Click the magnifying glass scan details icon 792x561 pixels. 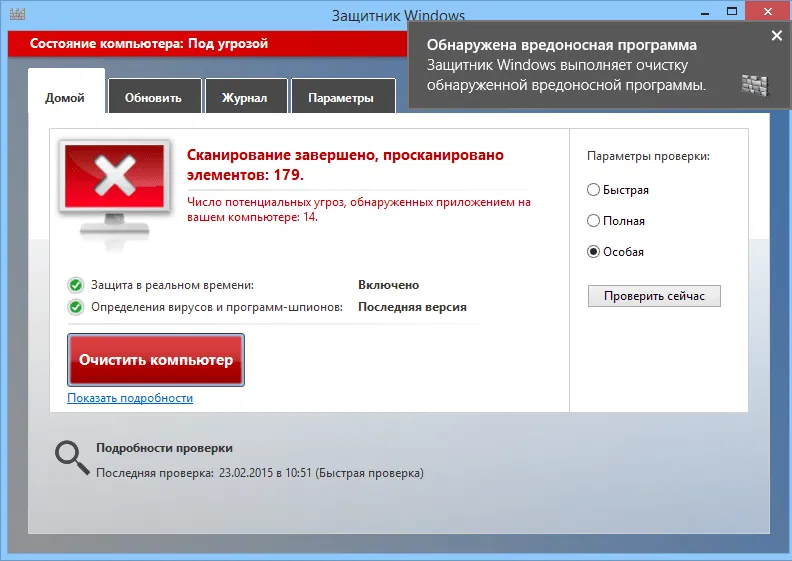pyautogui.click(x=72, y=458)
